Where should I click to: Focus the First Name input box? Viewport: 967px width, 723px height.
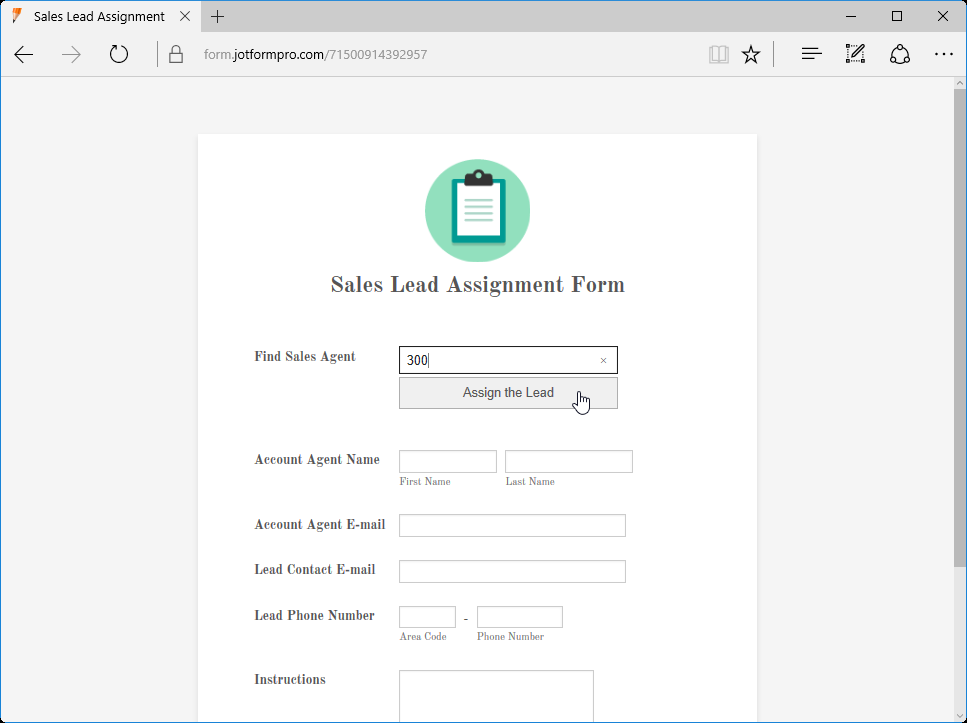pos(447,461)
